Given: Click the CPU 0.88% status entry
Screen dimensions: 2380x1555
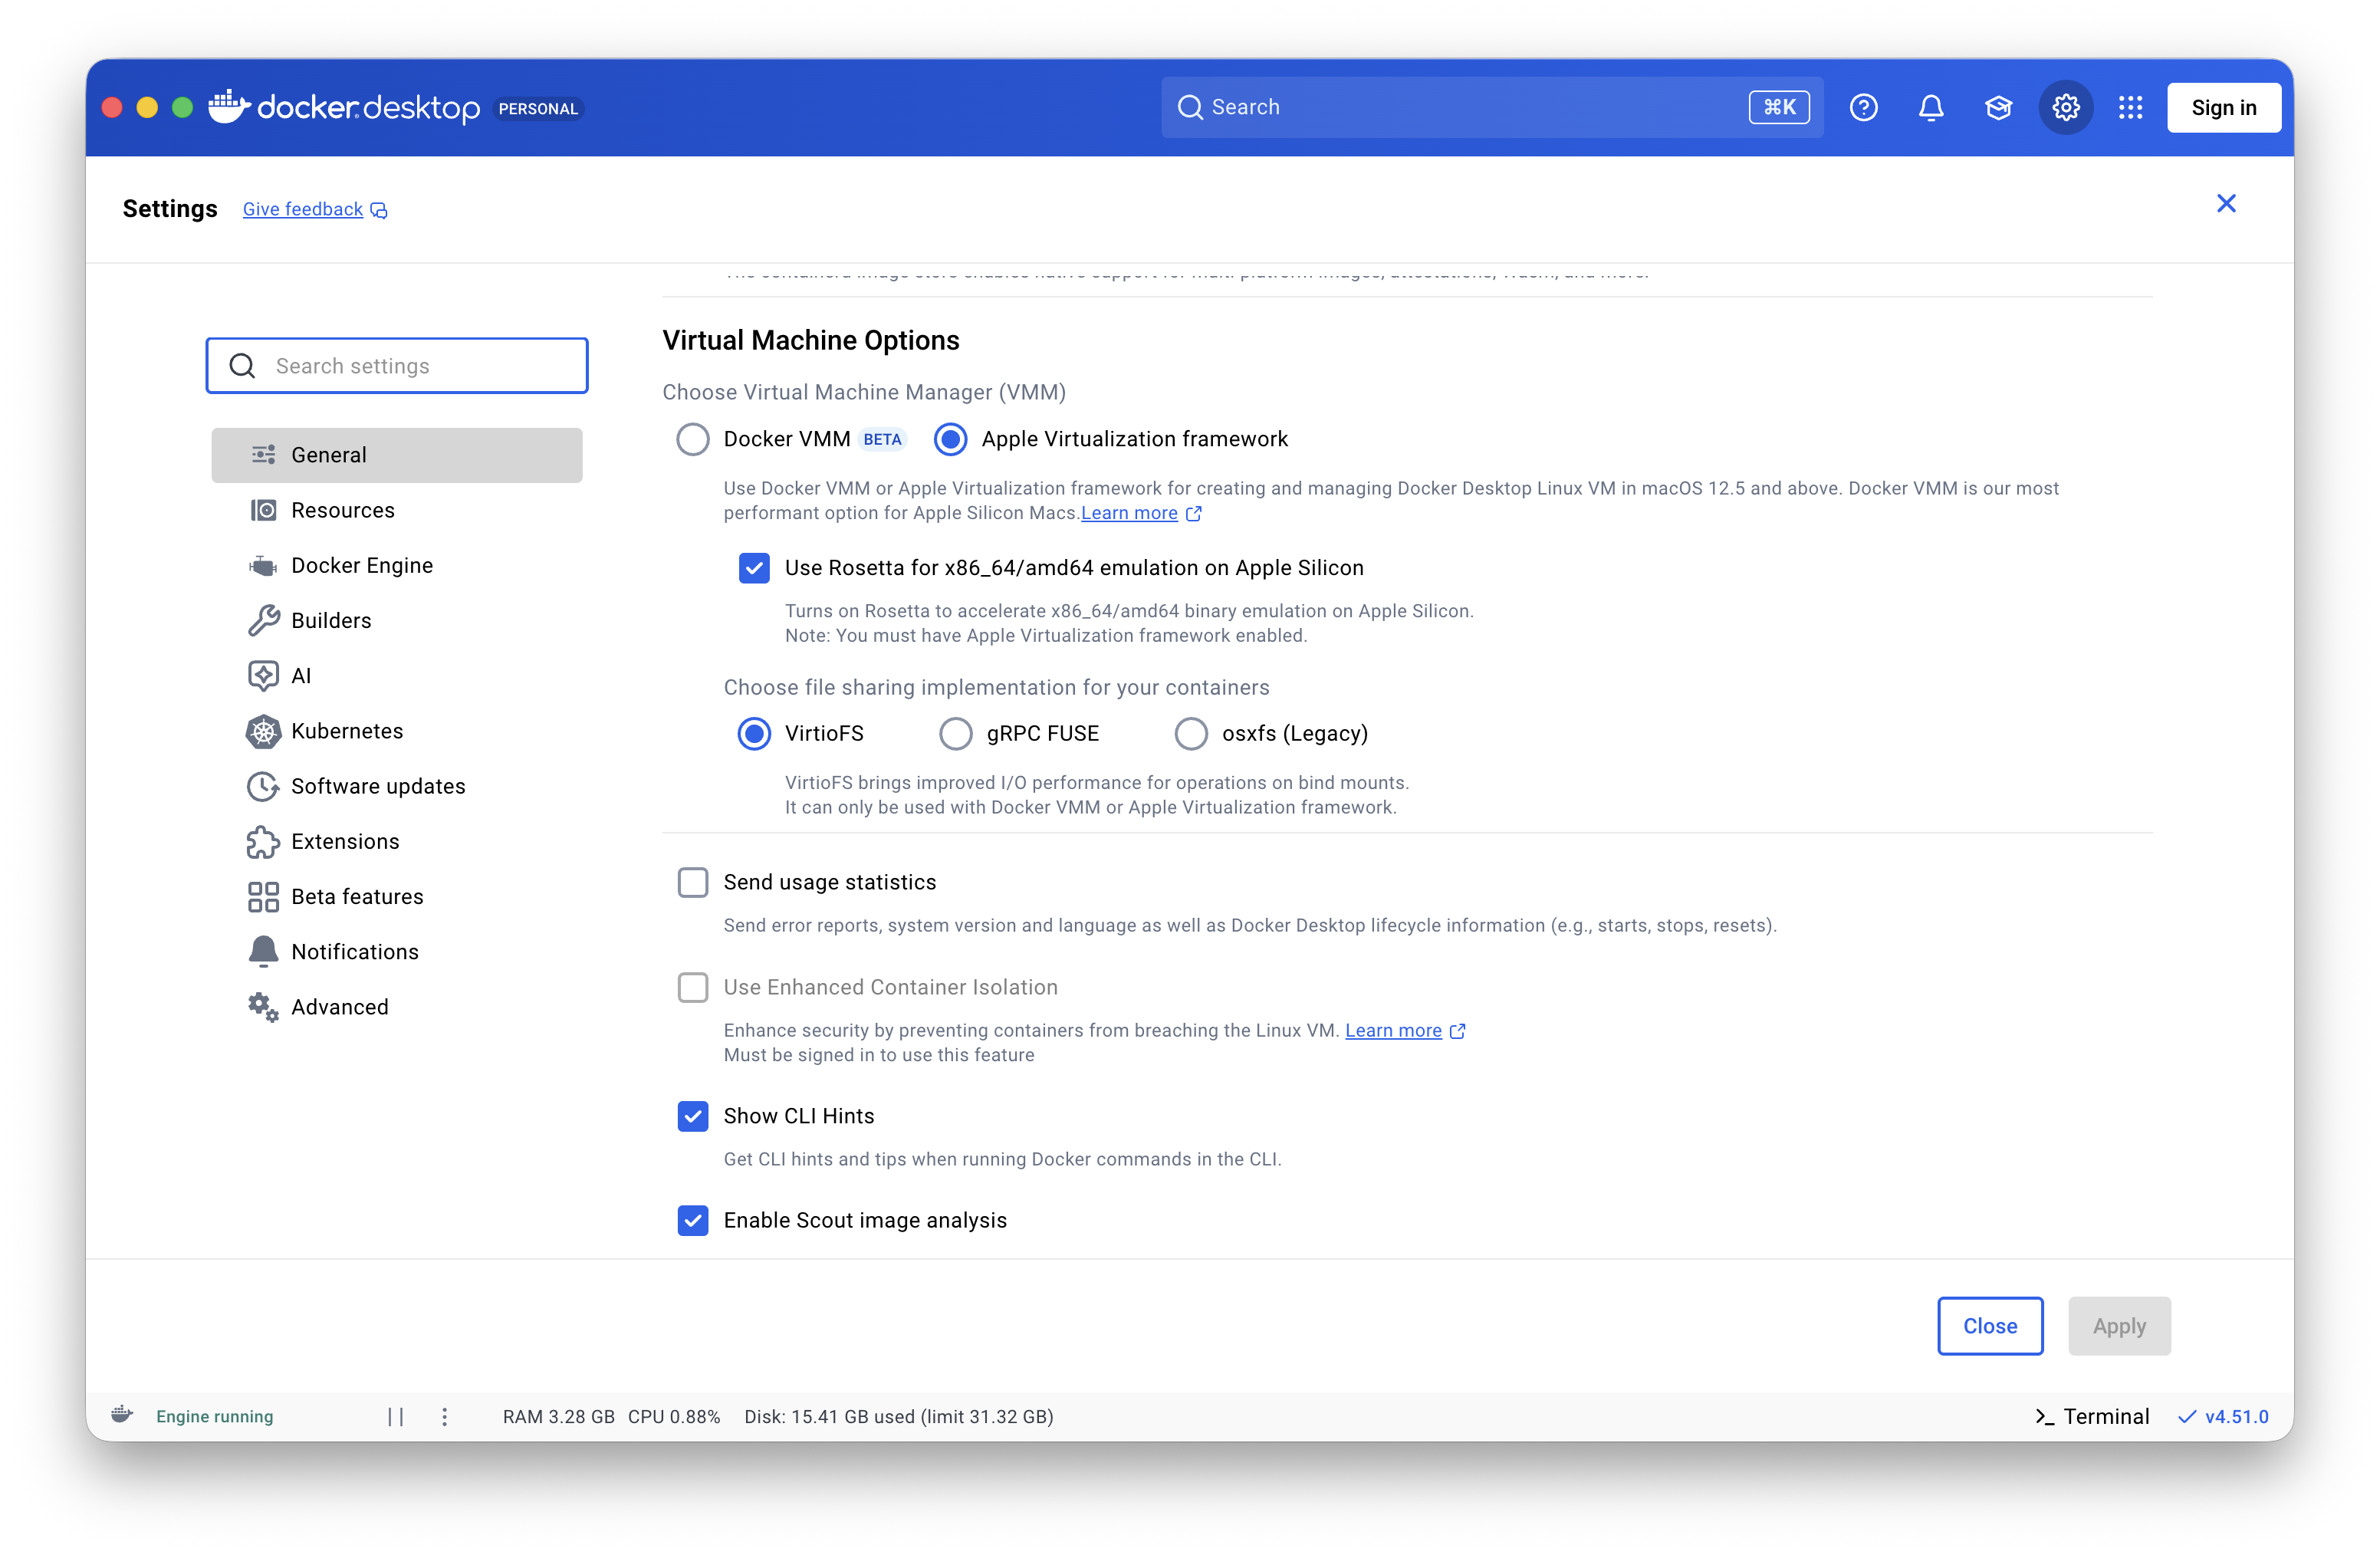Looking at the screenshot, I should tap(674, 1417).
